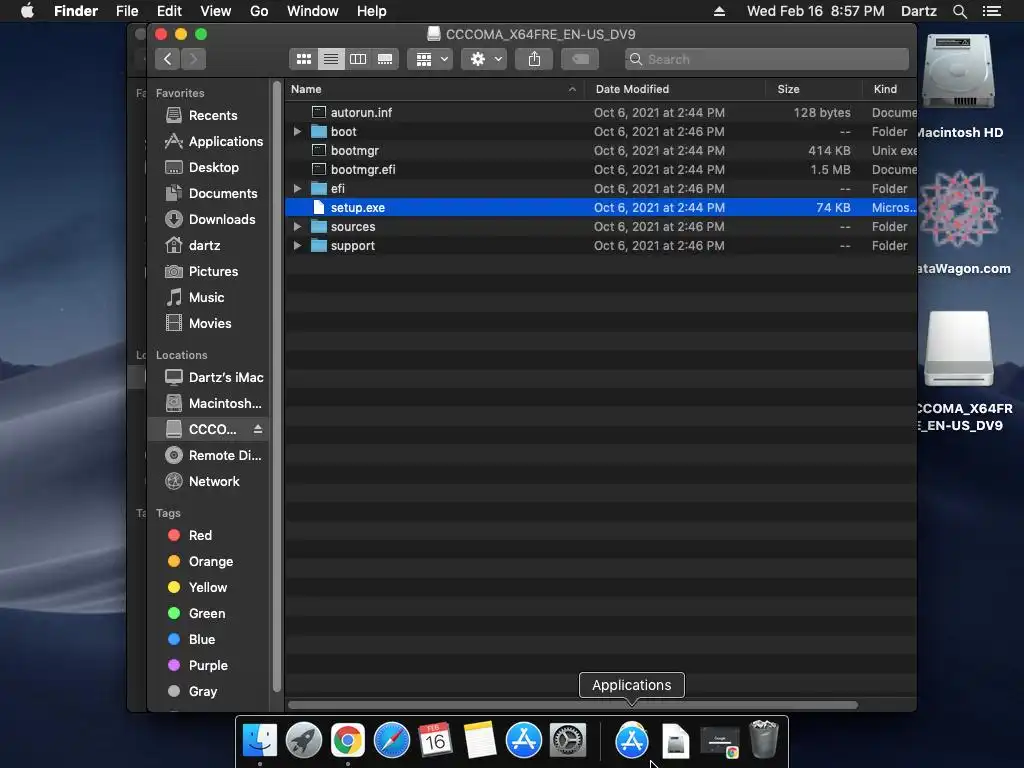Eject the CCCO... volume in sidebar

pyautogui.click(x=258, y=429)
